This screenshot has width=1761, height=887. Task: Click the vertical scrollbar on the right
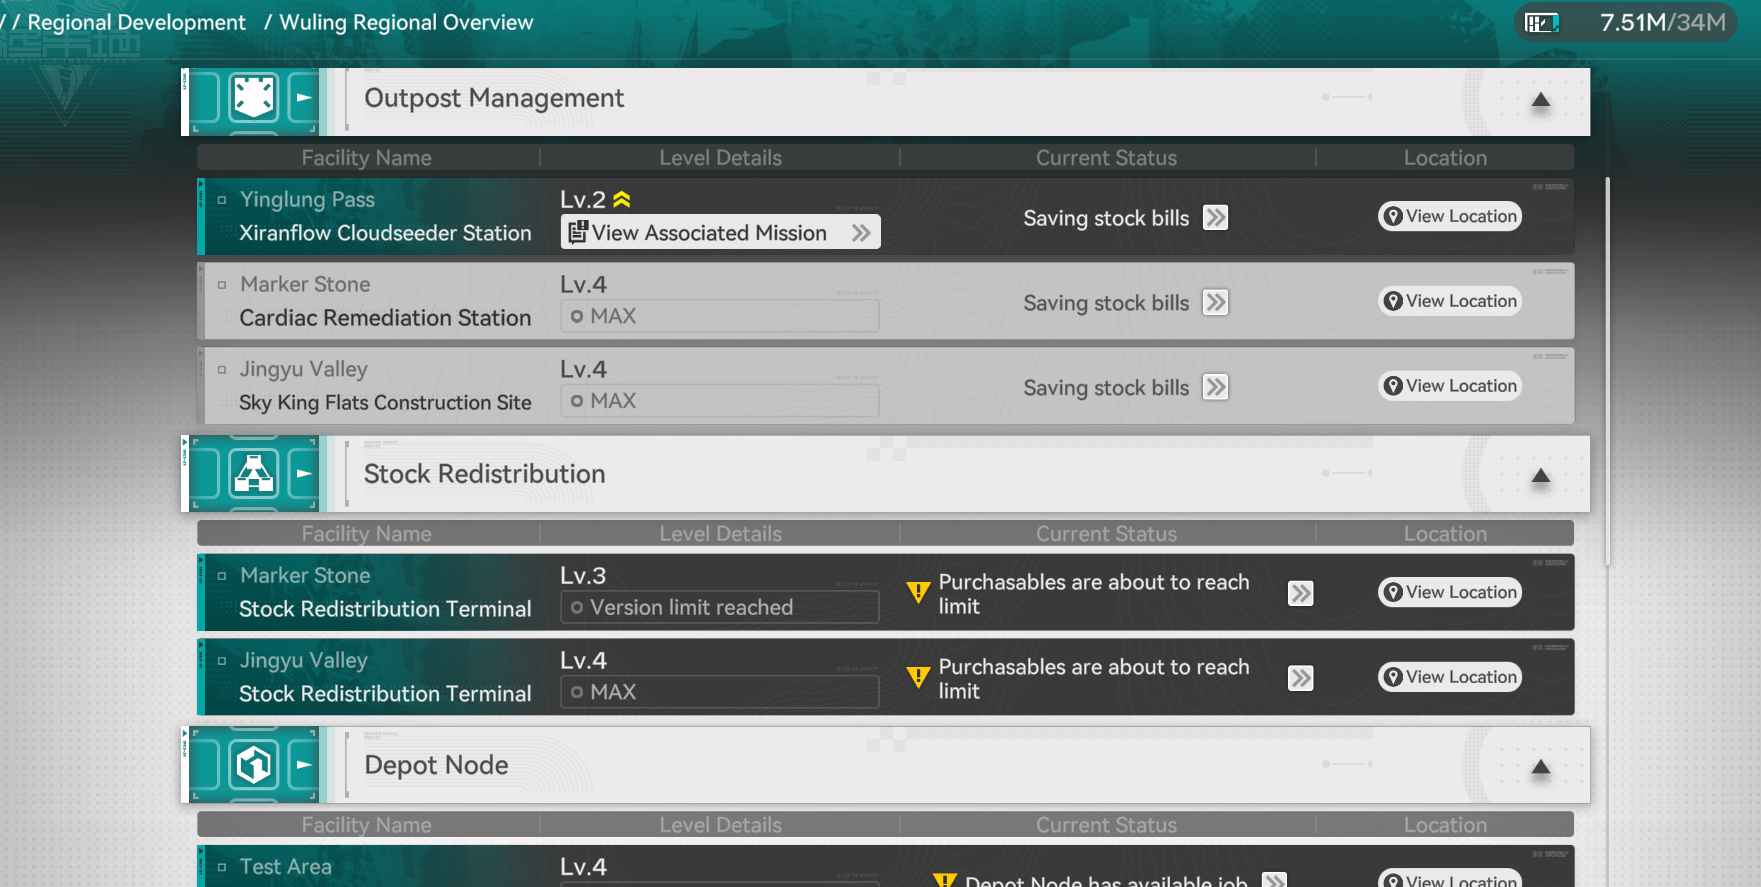click(x=1607, y=371)
